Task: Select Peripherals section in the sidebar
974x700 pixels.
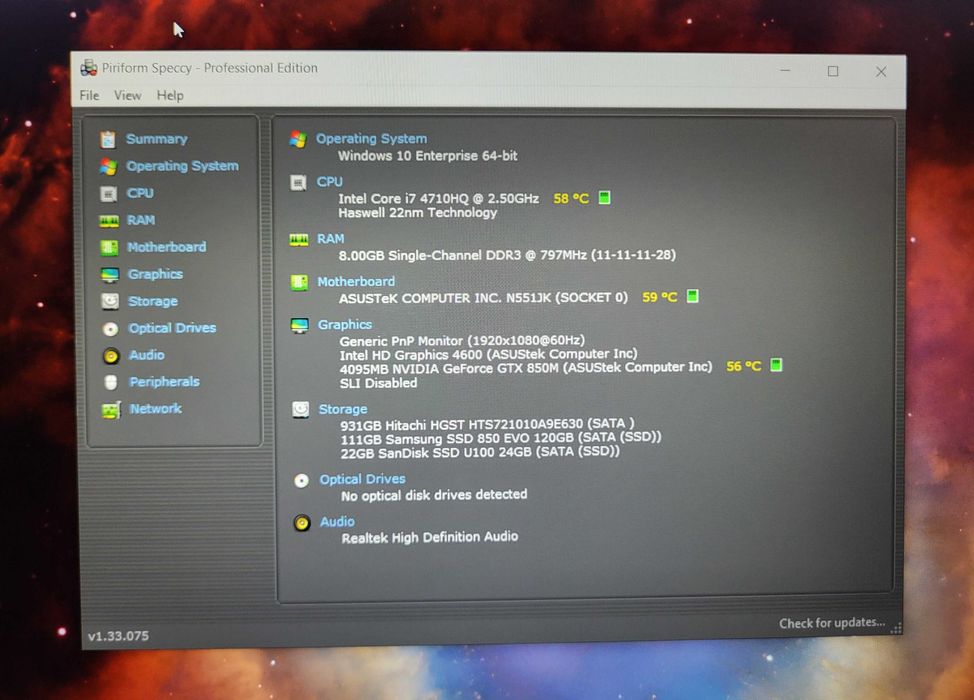Action: [x=164, y=382]
